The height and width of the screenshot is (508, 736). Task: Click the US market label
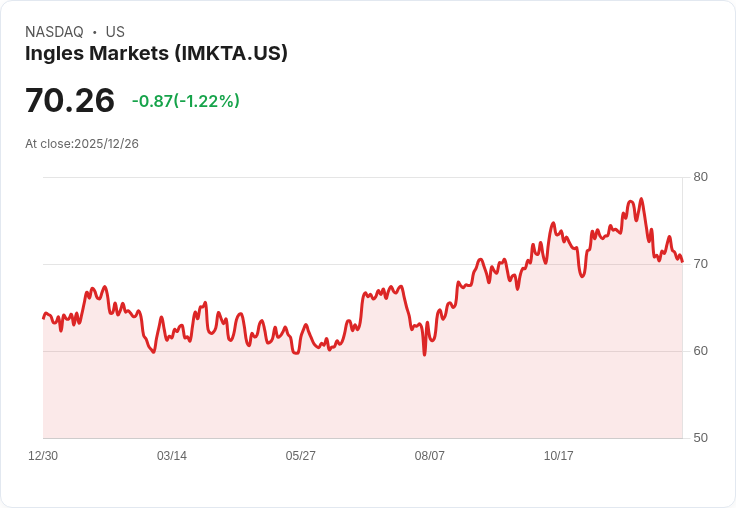coord(115,32)
